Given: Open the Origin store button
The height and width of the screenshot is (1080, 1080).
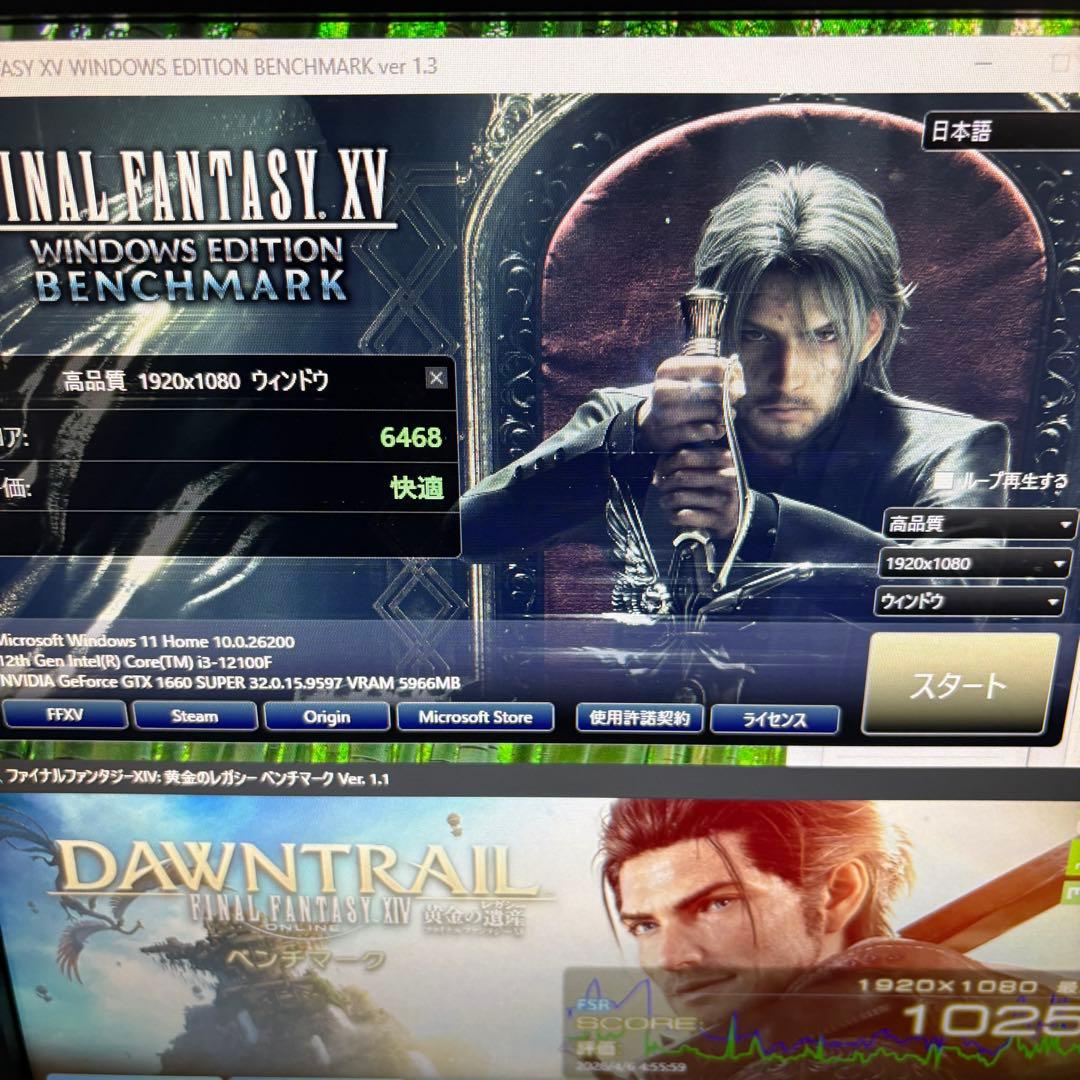Looking at the screenshot, I should (x=326, y=717).
